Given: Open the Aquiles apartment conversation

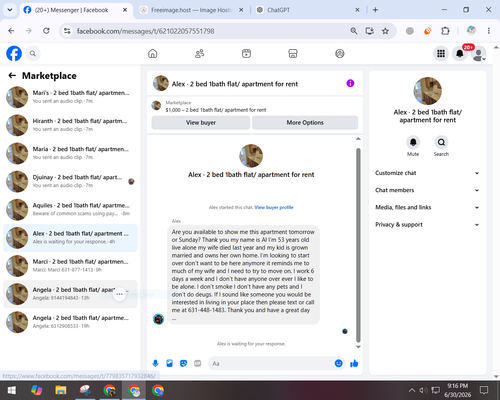Looking at the screenshot, I should pyautogui.click(x=70, y=210).
